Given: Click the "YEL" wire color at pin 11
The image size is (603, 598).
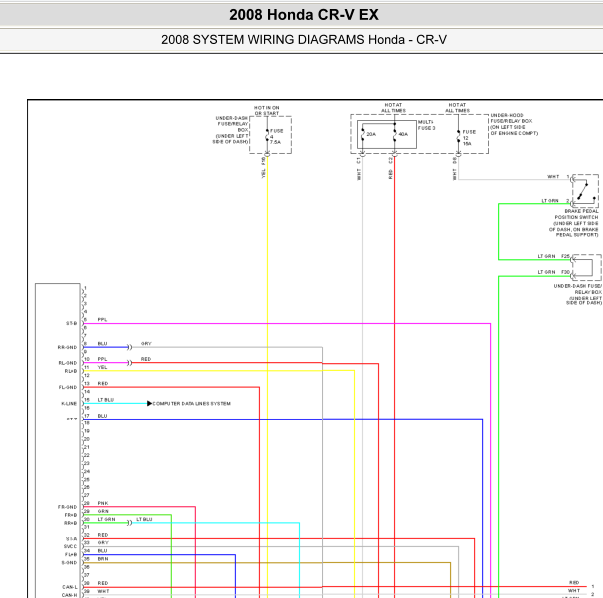Looking at the screenshot, I should coord(102,367).
